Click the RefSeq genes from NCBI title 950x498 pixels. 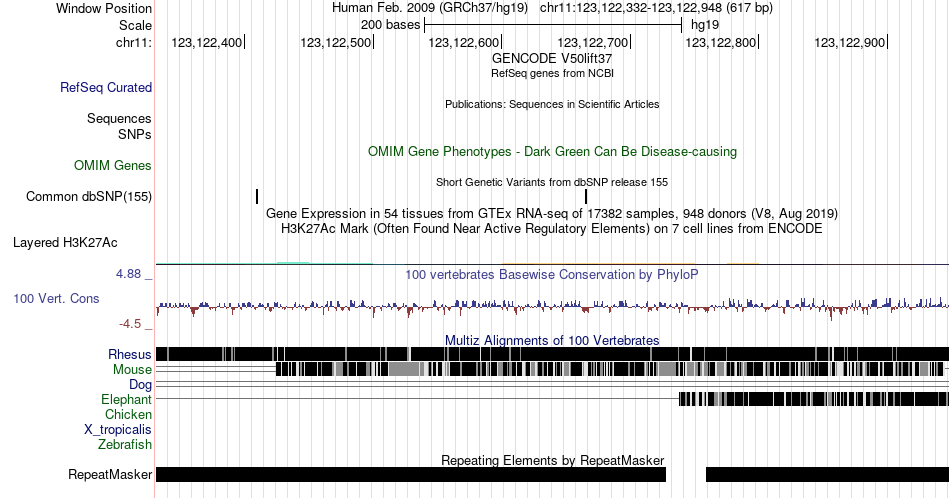(x=552, y=73)
